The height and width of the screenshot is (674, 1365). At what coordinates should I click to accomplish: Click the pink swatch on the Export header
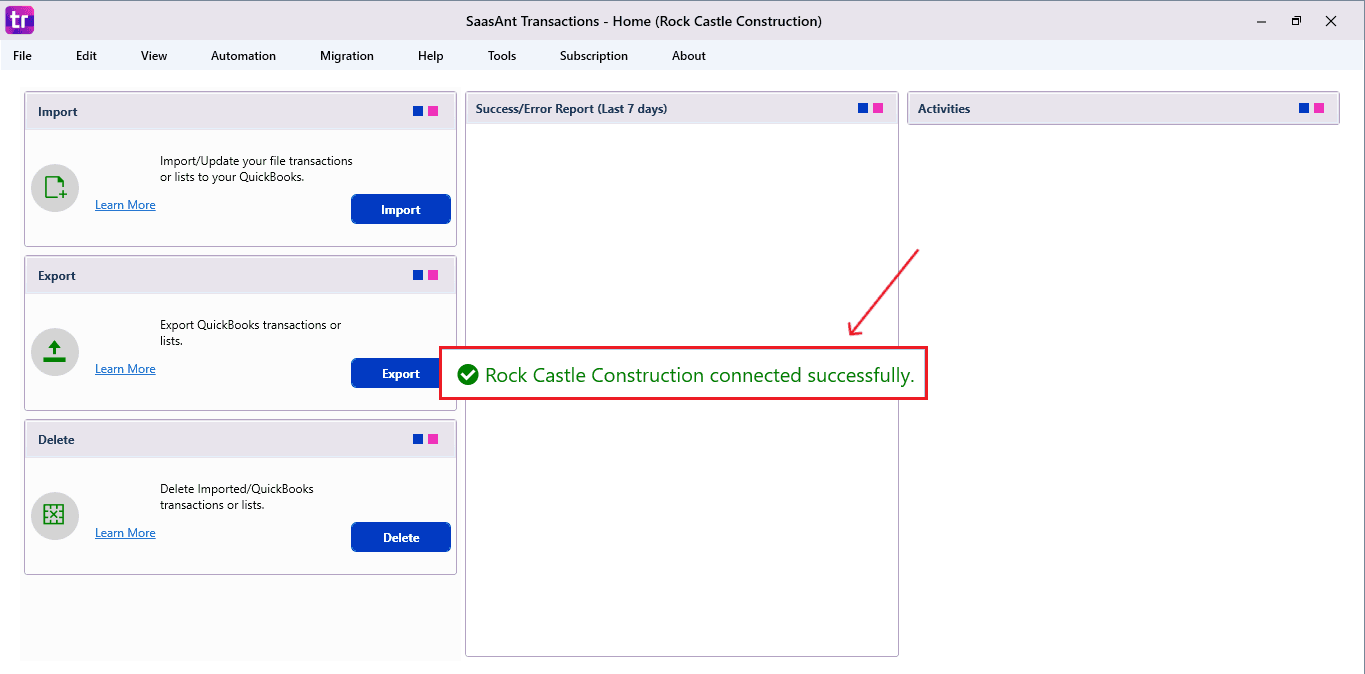coord(434,274)
